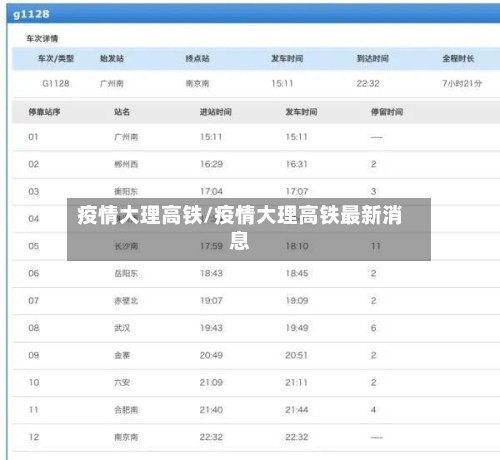
Task: Click station 南京南 in stop 12 row
Action: point(126,437)
